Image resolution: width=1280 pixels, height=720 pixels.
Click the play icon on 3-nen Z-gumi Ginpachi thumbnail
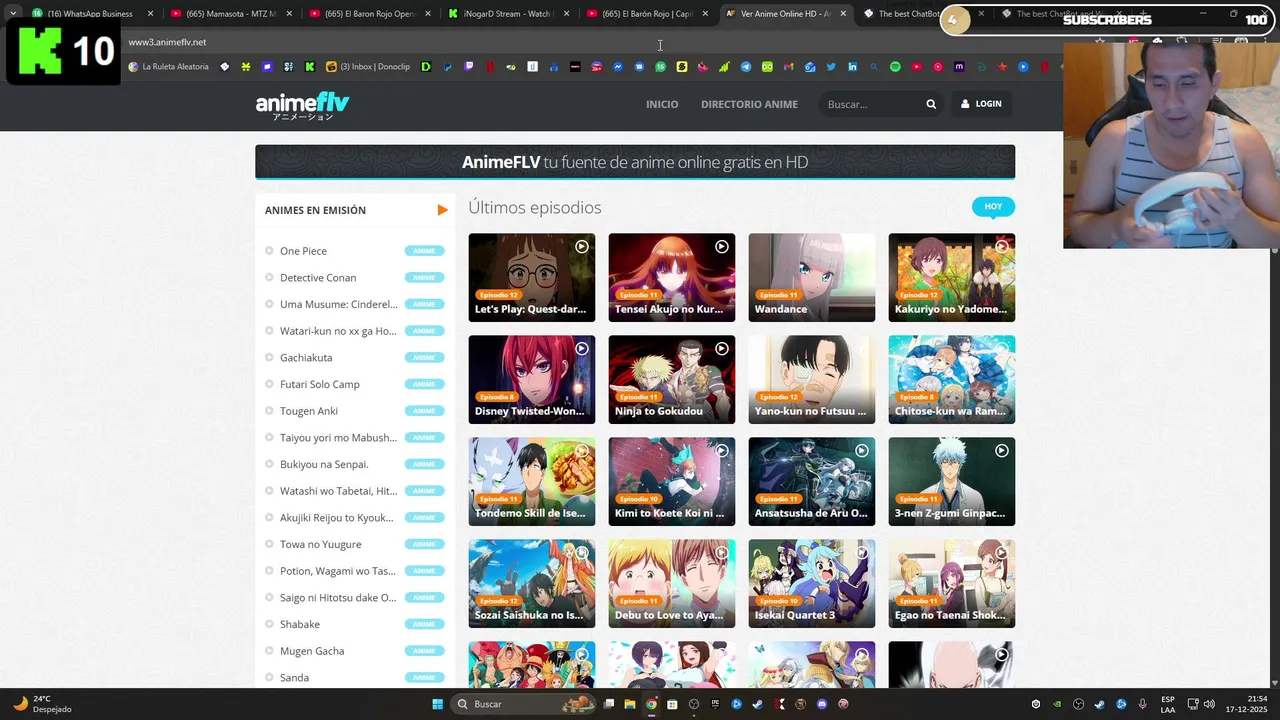pos(1001,451)
